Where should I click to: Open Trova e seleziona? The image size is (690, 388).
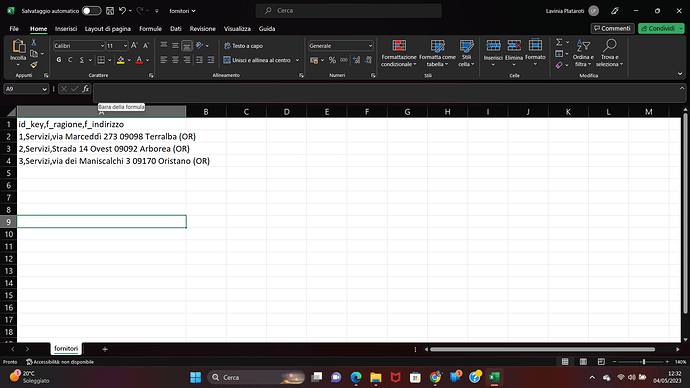(x=609, y=53)
